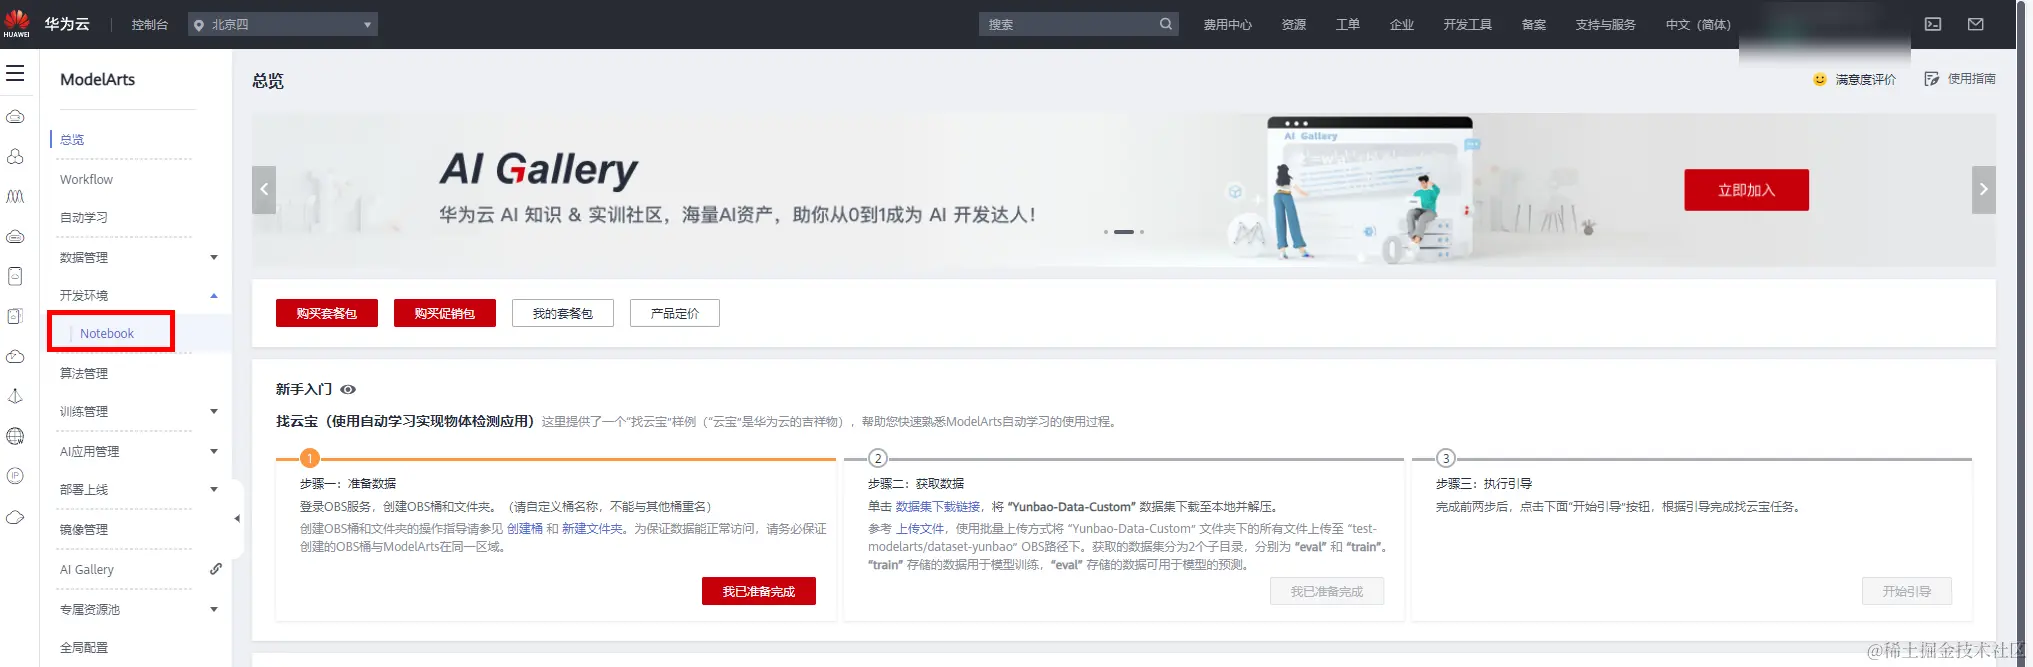Click the left rail icon below the document

click(x=15, y=317)
